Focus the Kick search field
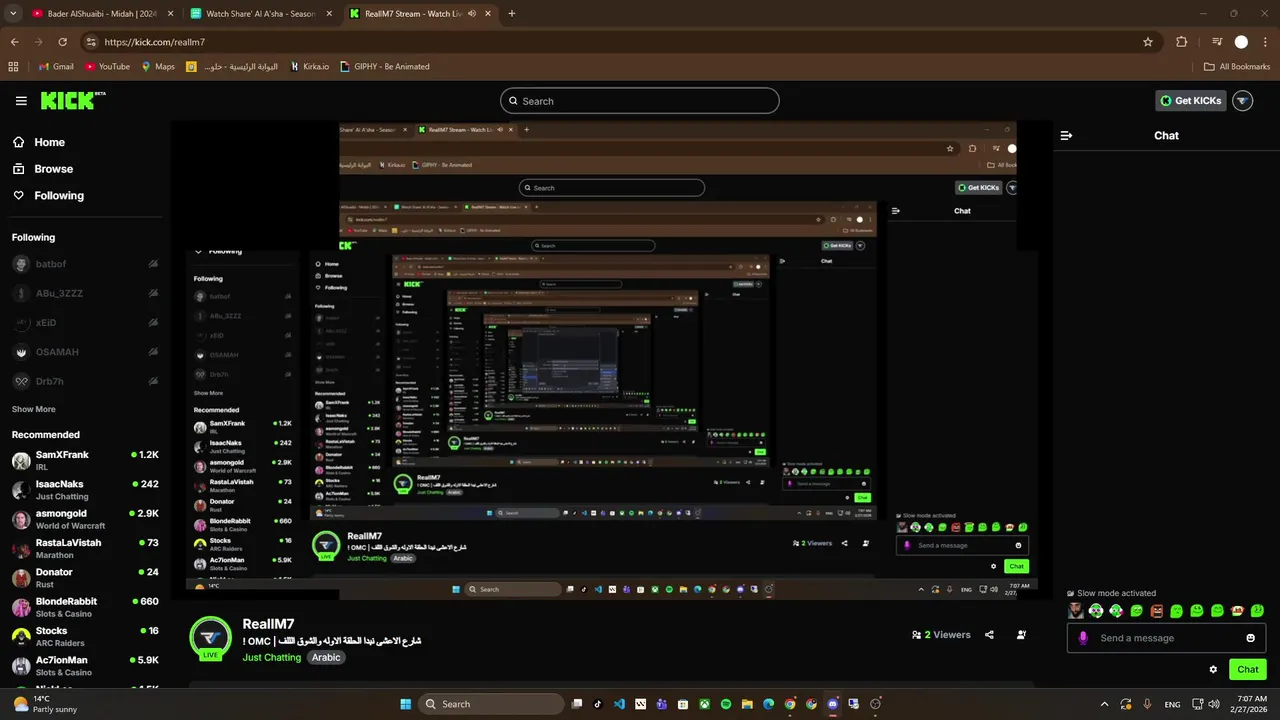Screen dimensions: 1280x720 click(640, 101)
